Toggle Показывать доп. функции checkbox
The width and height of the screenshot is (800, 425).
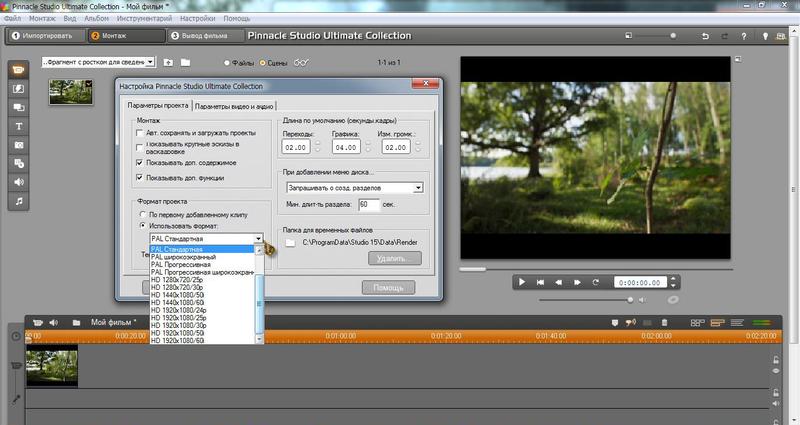click(139, 178)
